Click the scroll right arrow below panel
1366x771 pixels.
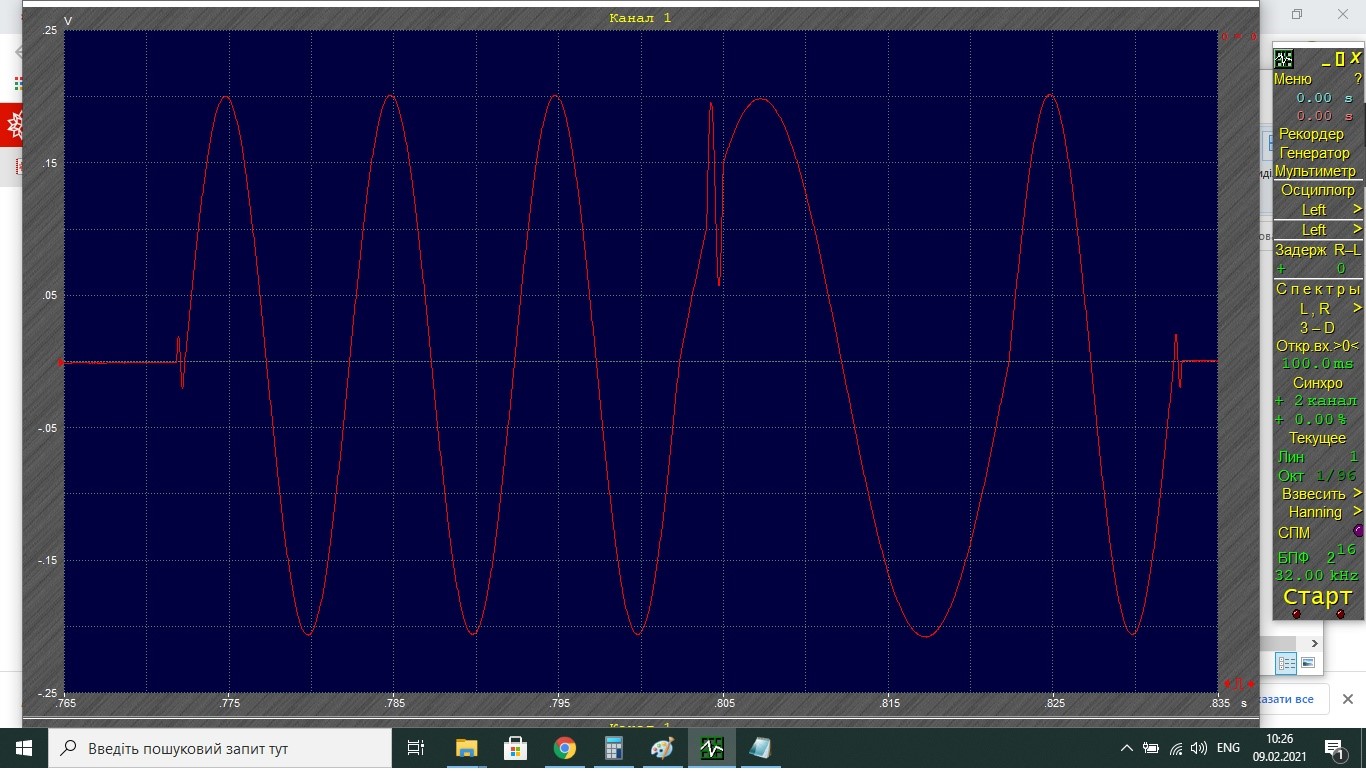(x=1314, y=644)
